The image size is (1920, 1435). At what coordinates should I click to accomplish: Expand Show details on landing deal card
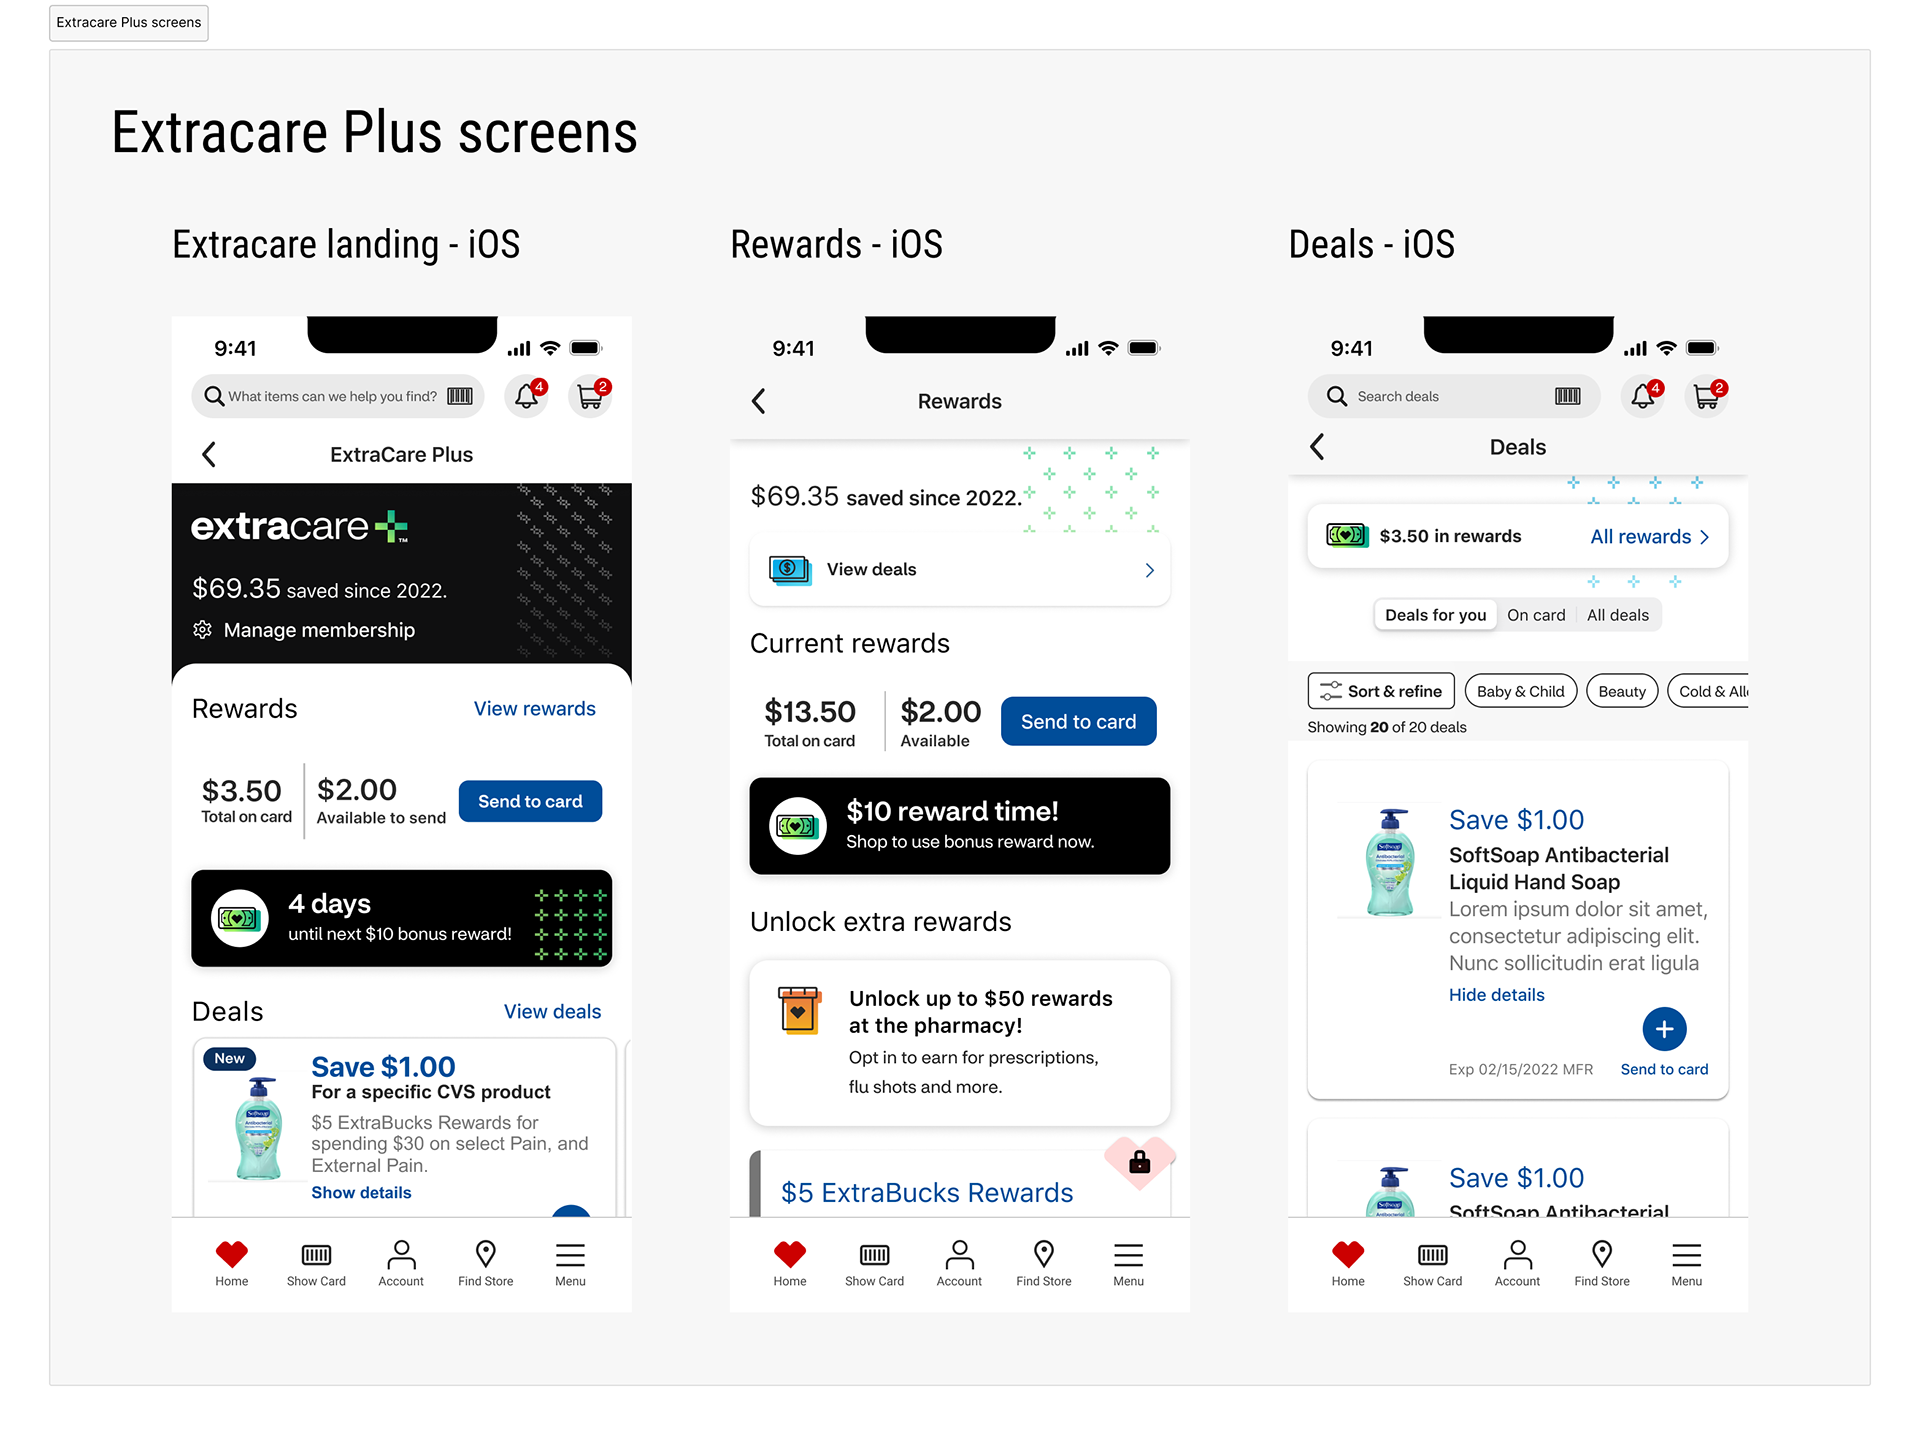coord(361,1192)
